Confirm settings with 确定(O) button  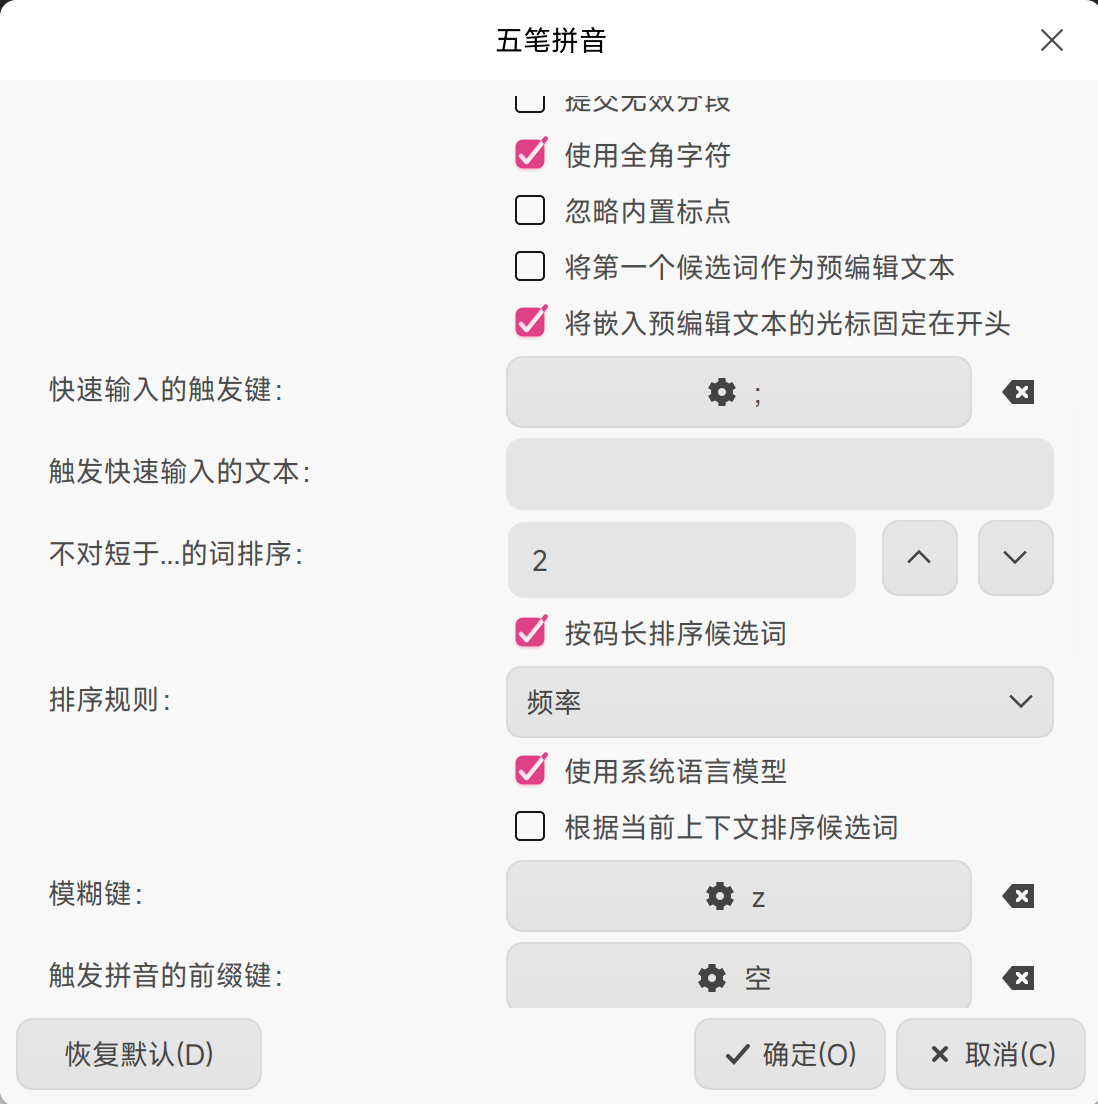click(790, 1054)
